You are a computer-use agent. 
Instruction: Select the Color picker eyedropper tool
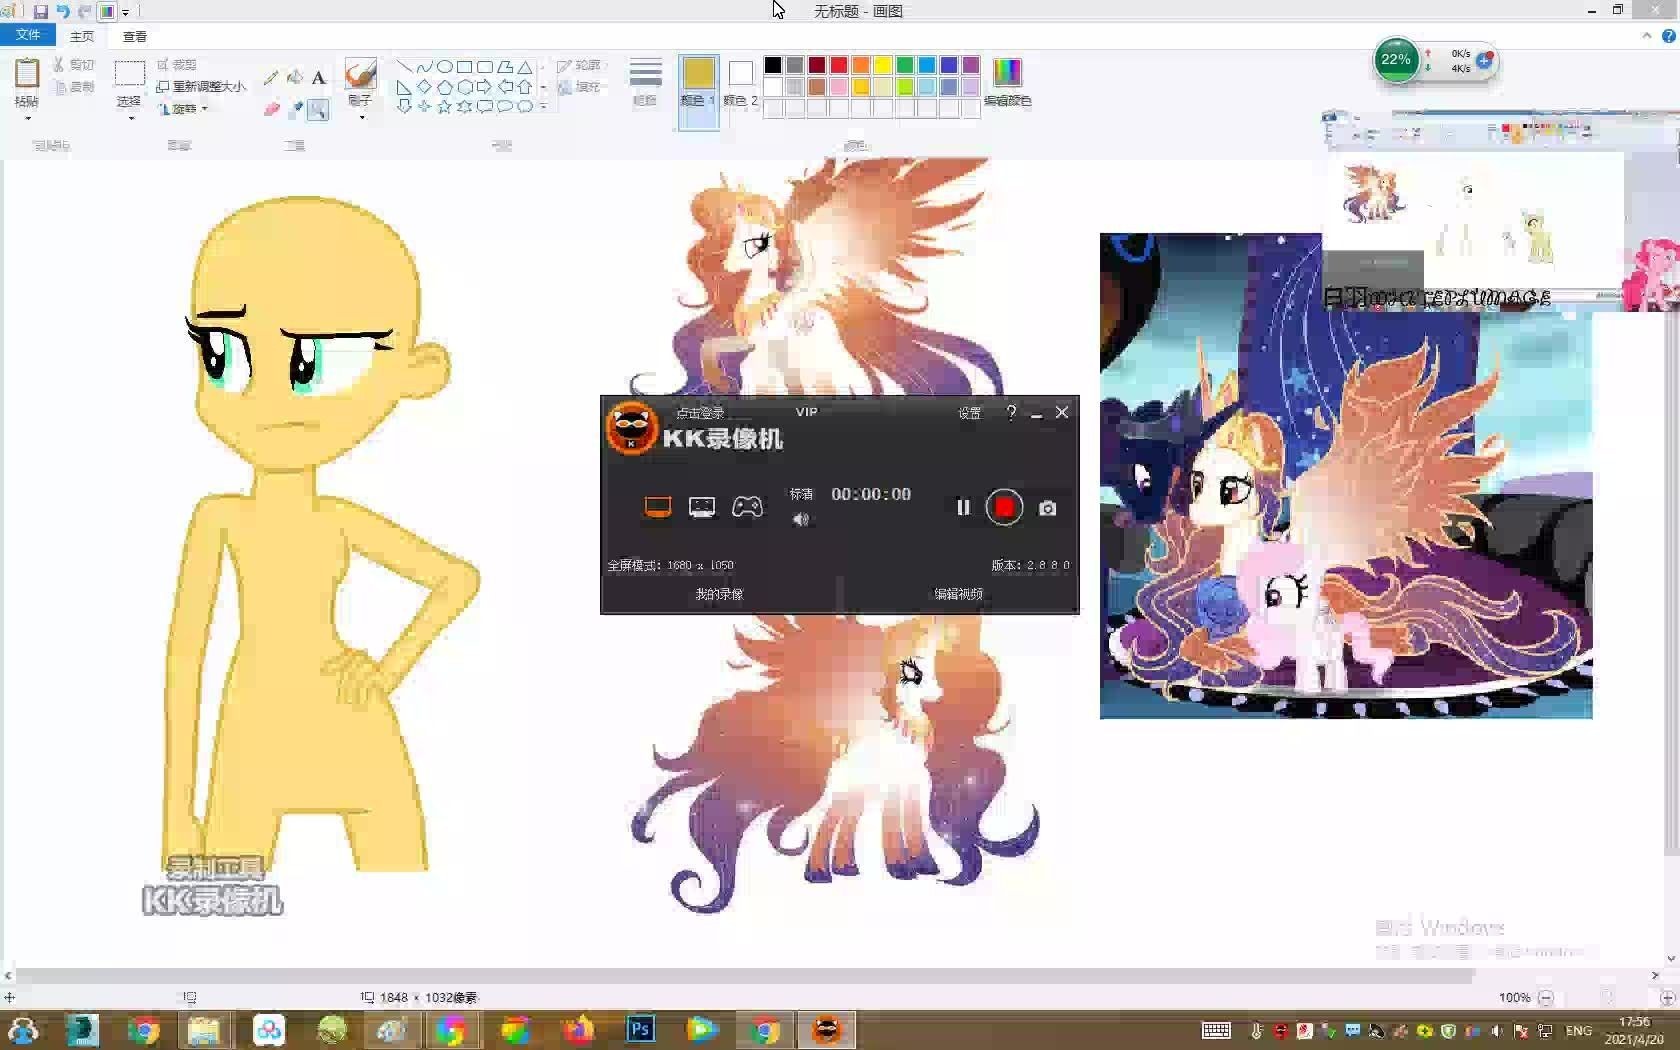coord(295,109)
